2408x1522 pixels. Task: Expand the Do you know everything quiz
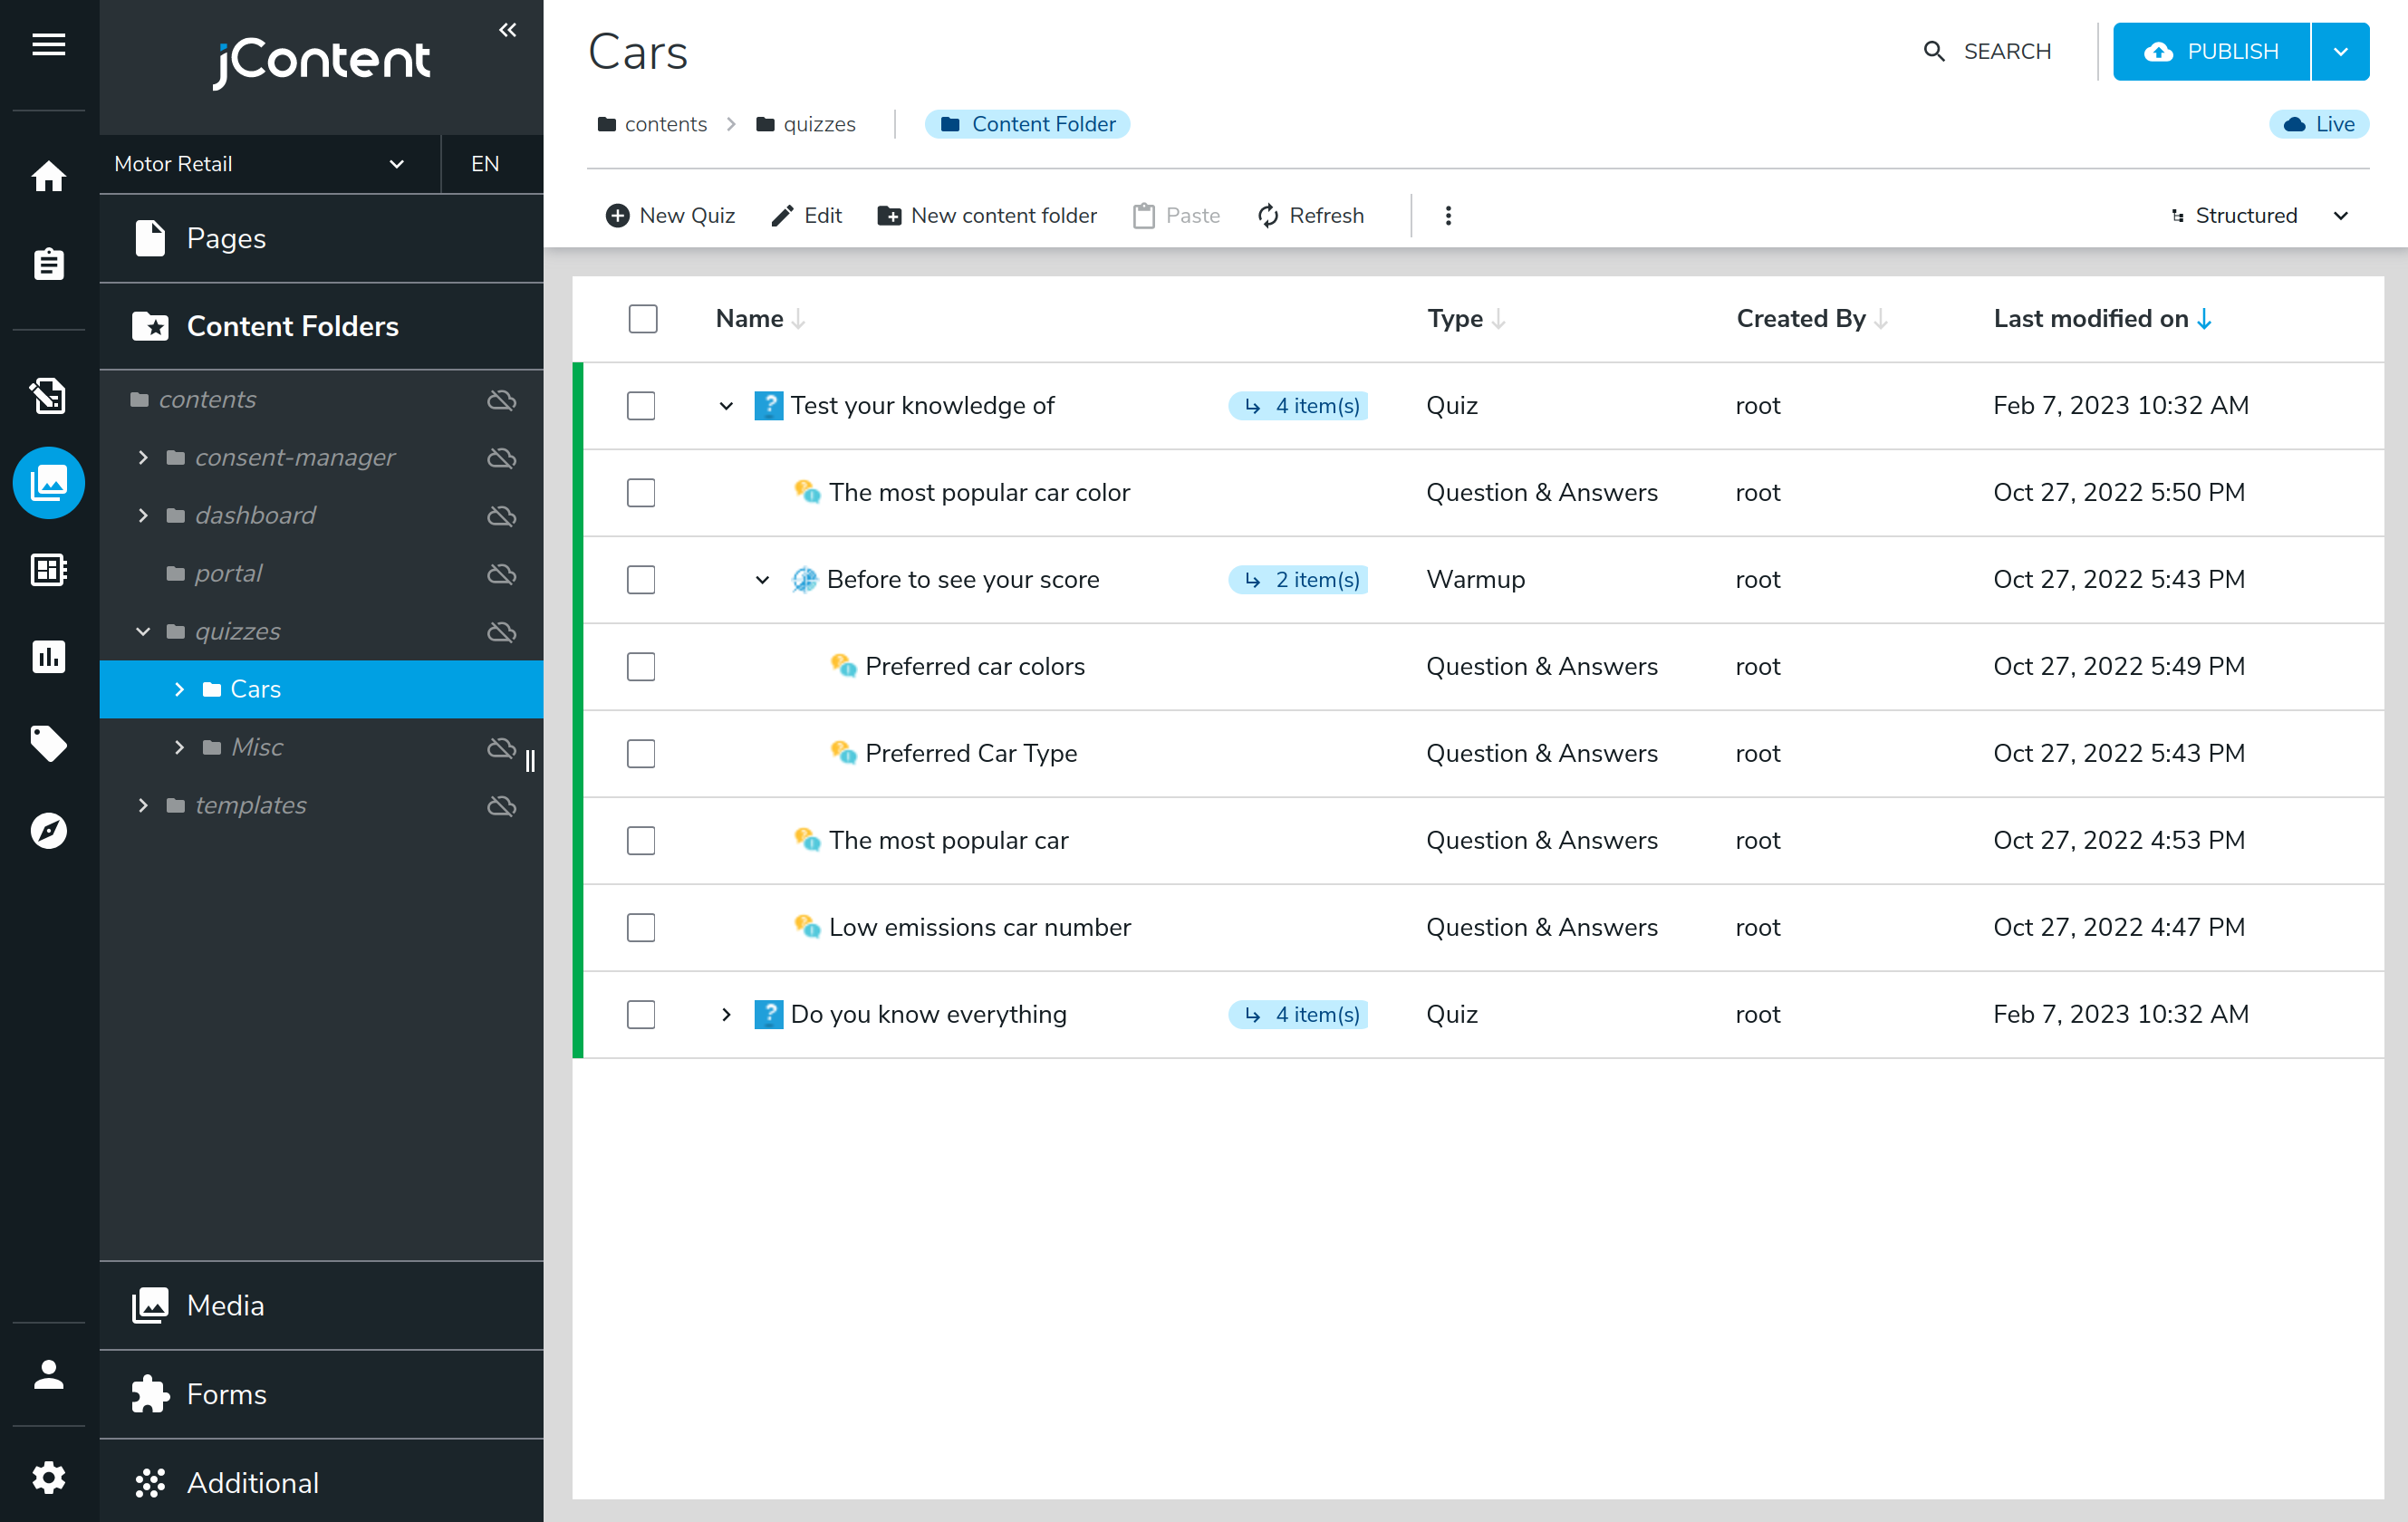tap(726, 1014)
